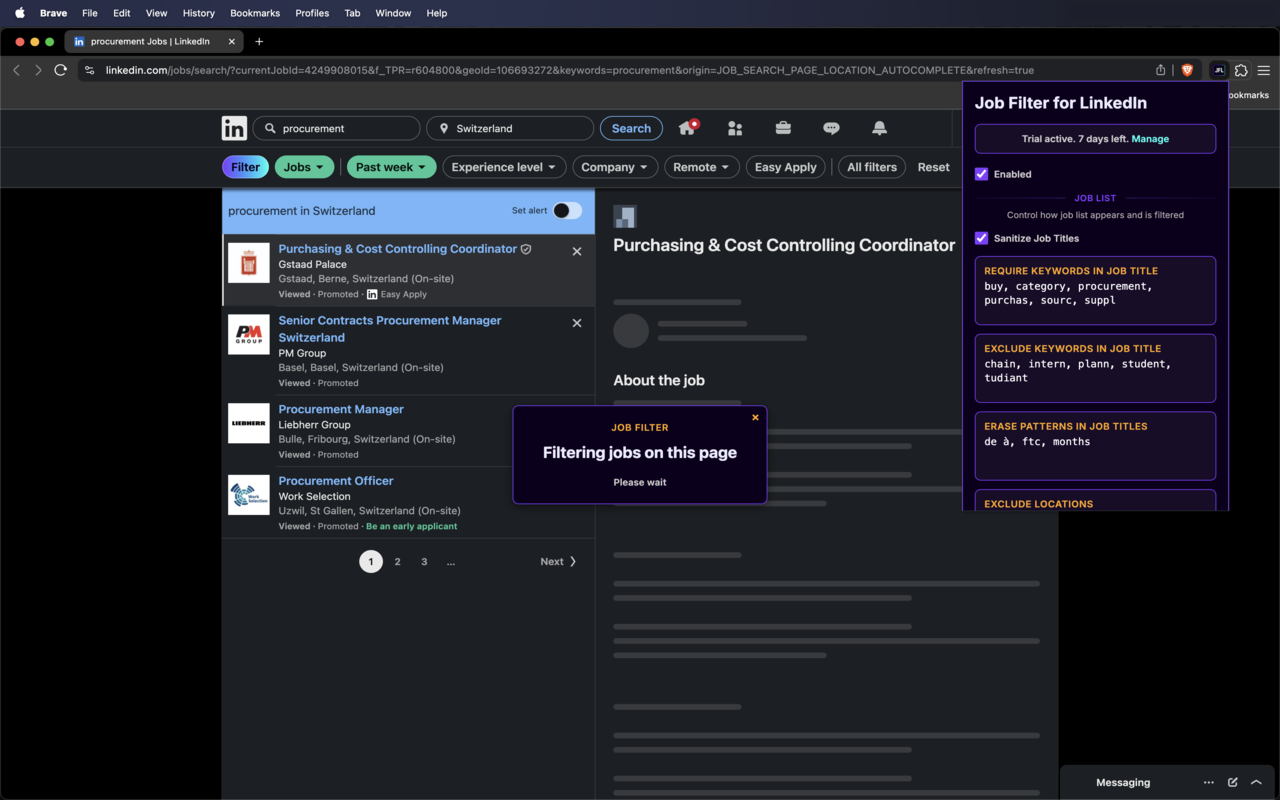
Task: Open the Apple menu
Action: pyautogui.click(x=19, y=13)
